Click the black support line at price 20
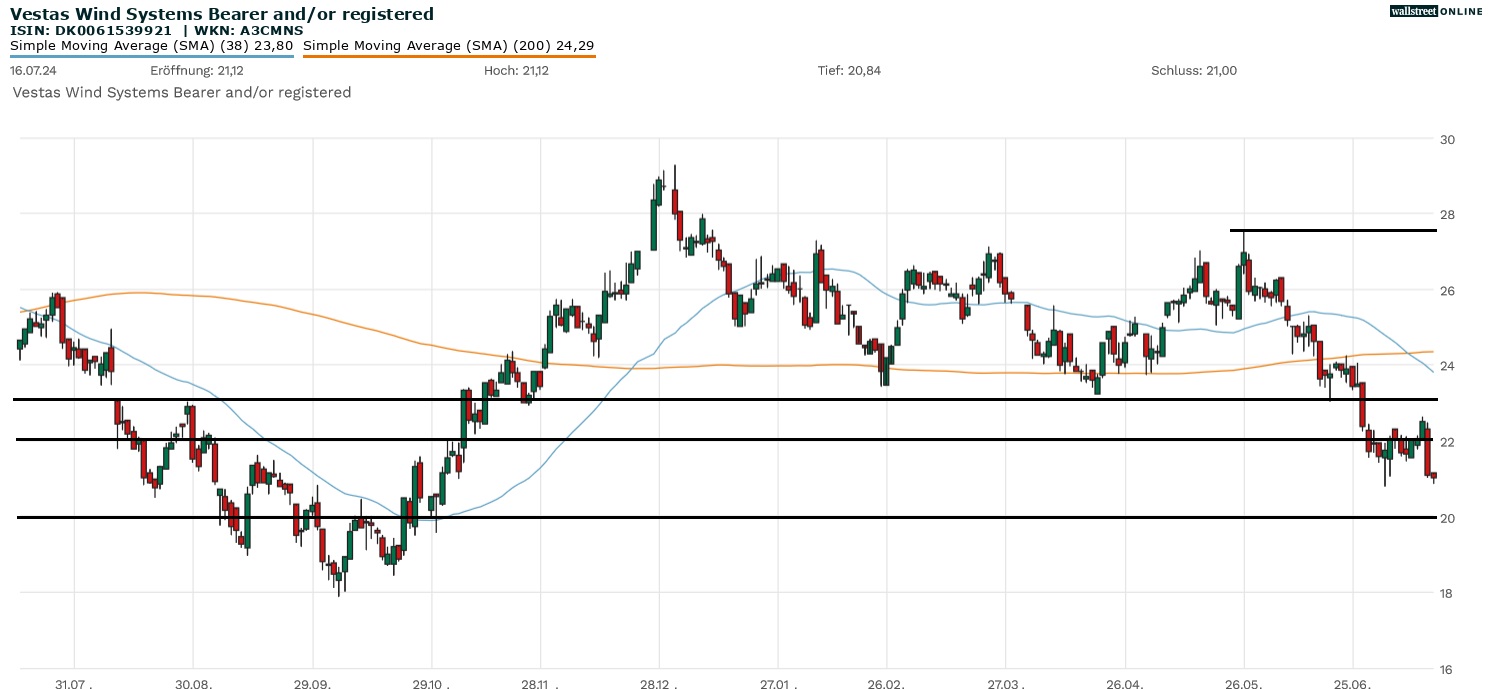Viewport: 1490px width, 689px height. click(x=700, y=517)
